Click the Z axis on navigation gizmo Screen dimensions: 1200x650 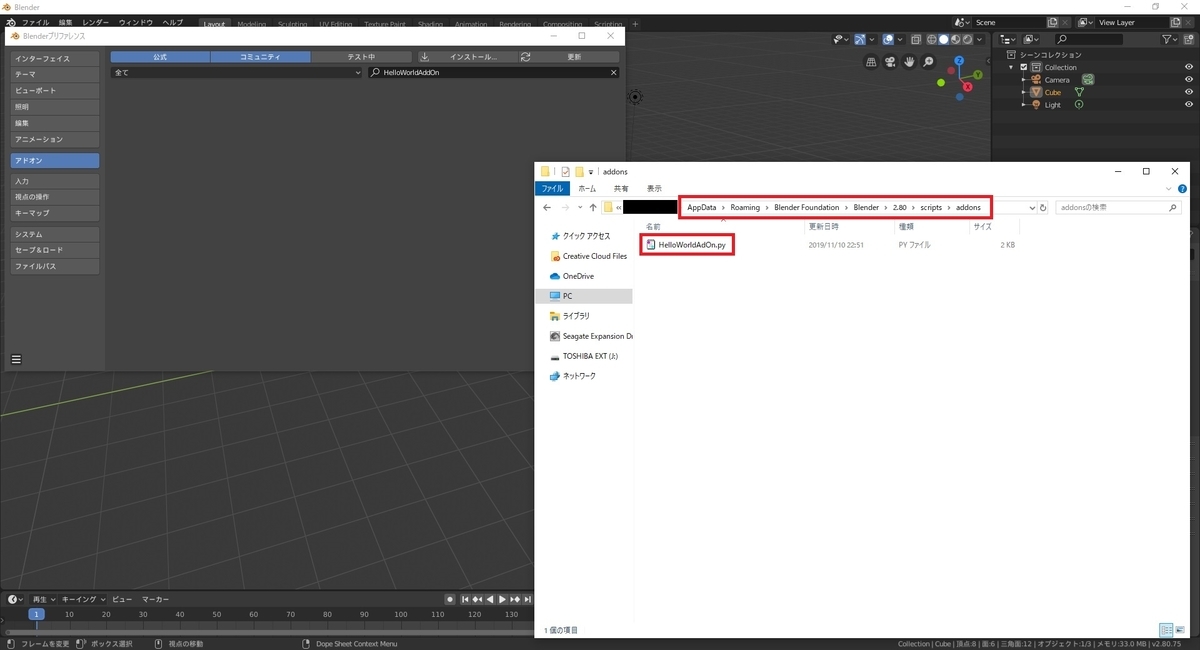pos(959,60)
